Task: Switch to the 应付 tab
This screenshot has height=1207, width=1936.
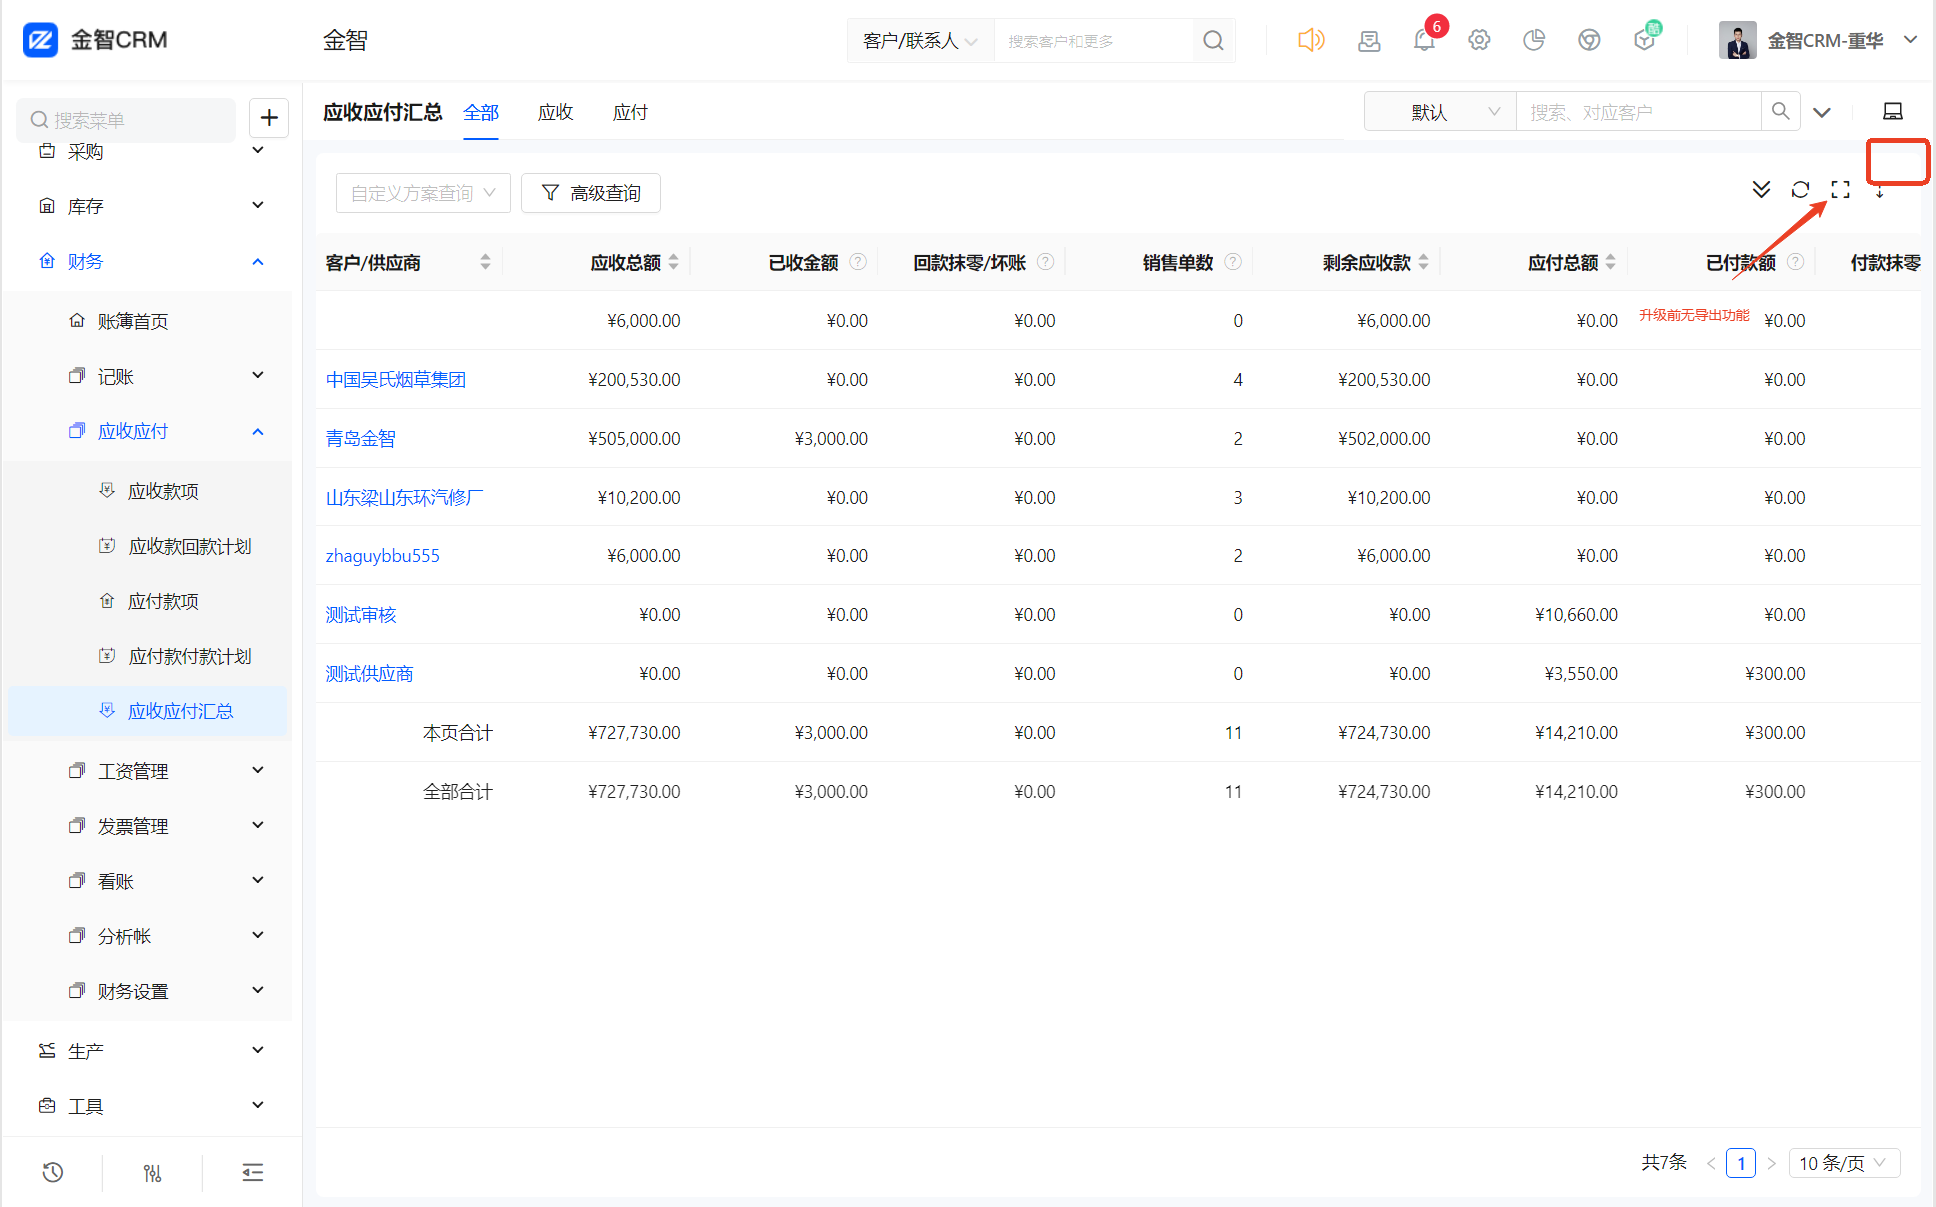Action: point(630,112)
